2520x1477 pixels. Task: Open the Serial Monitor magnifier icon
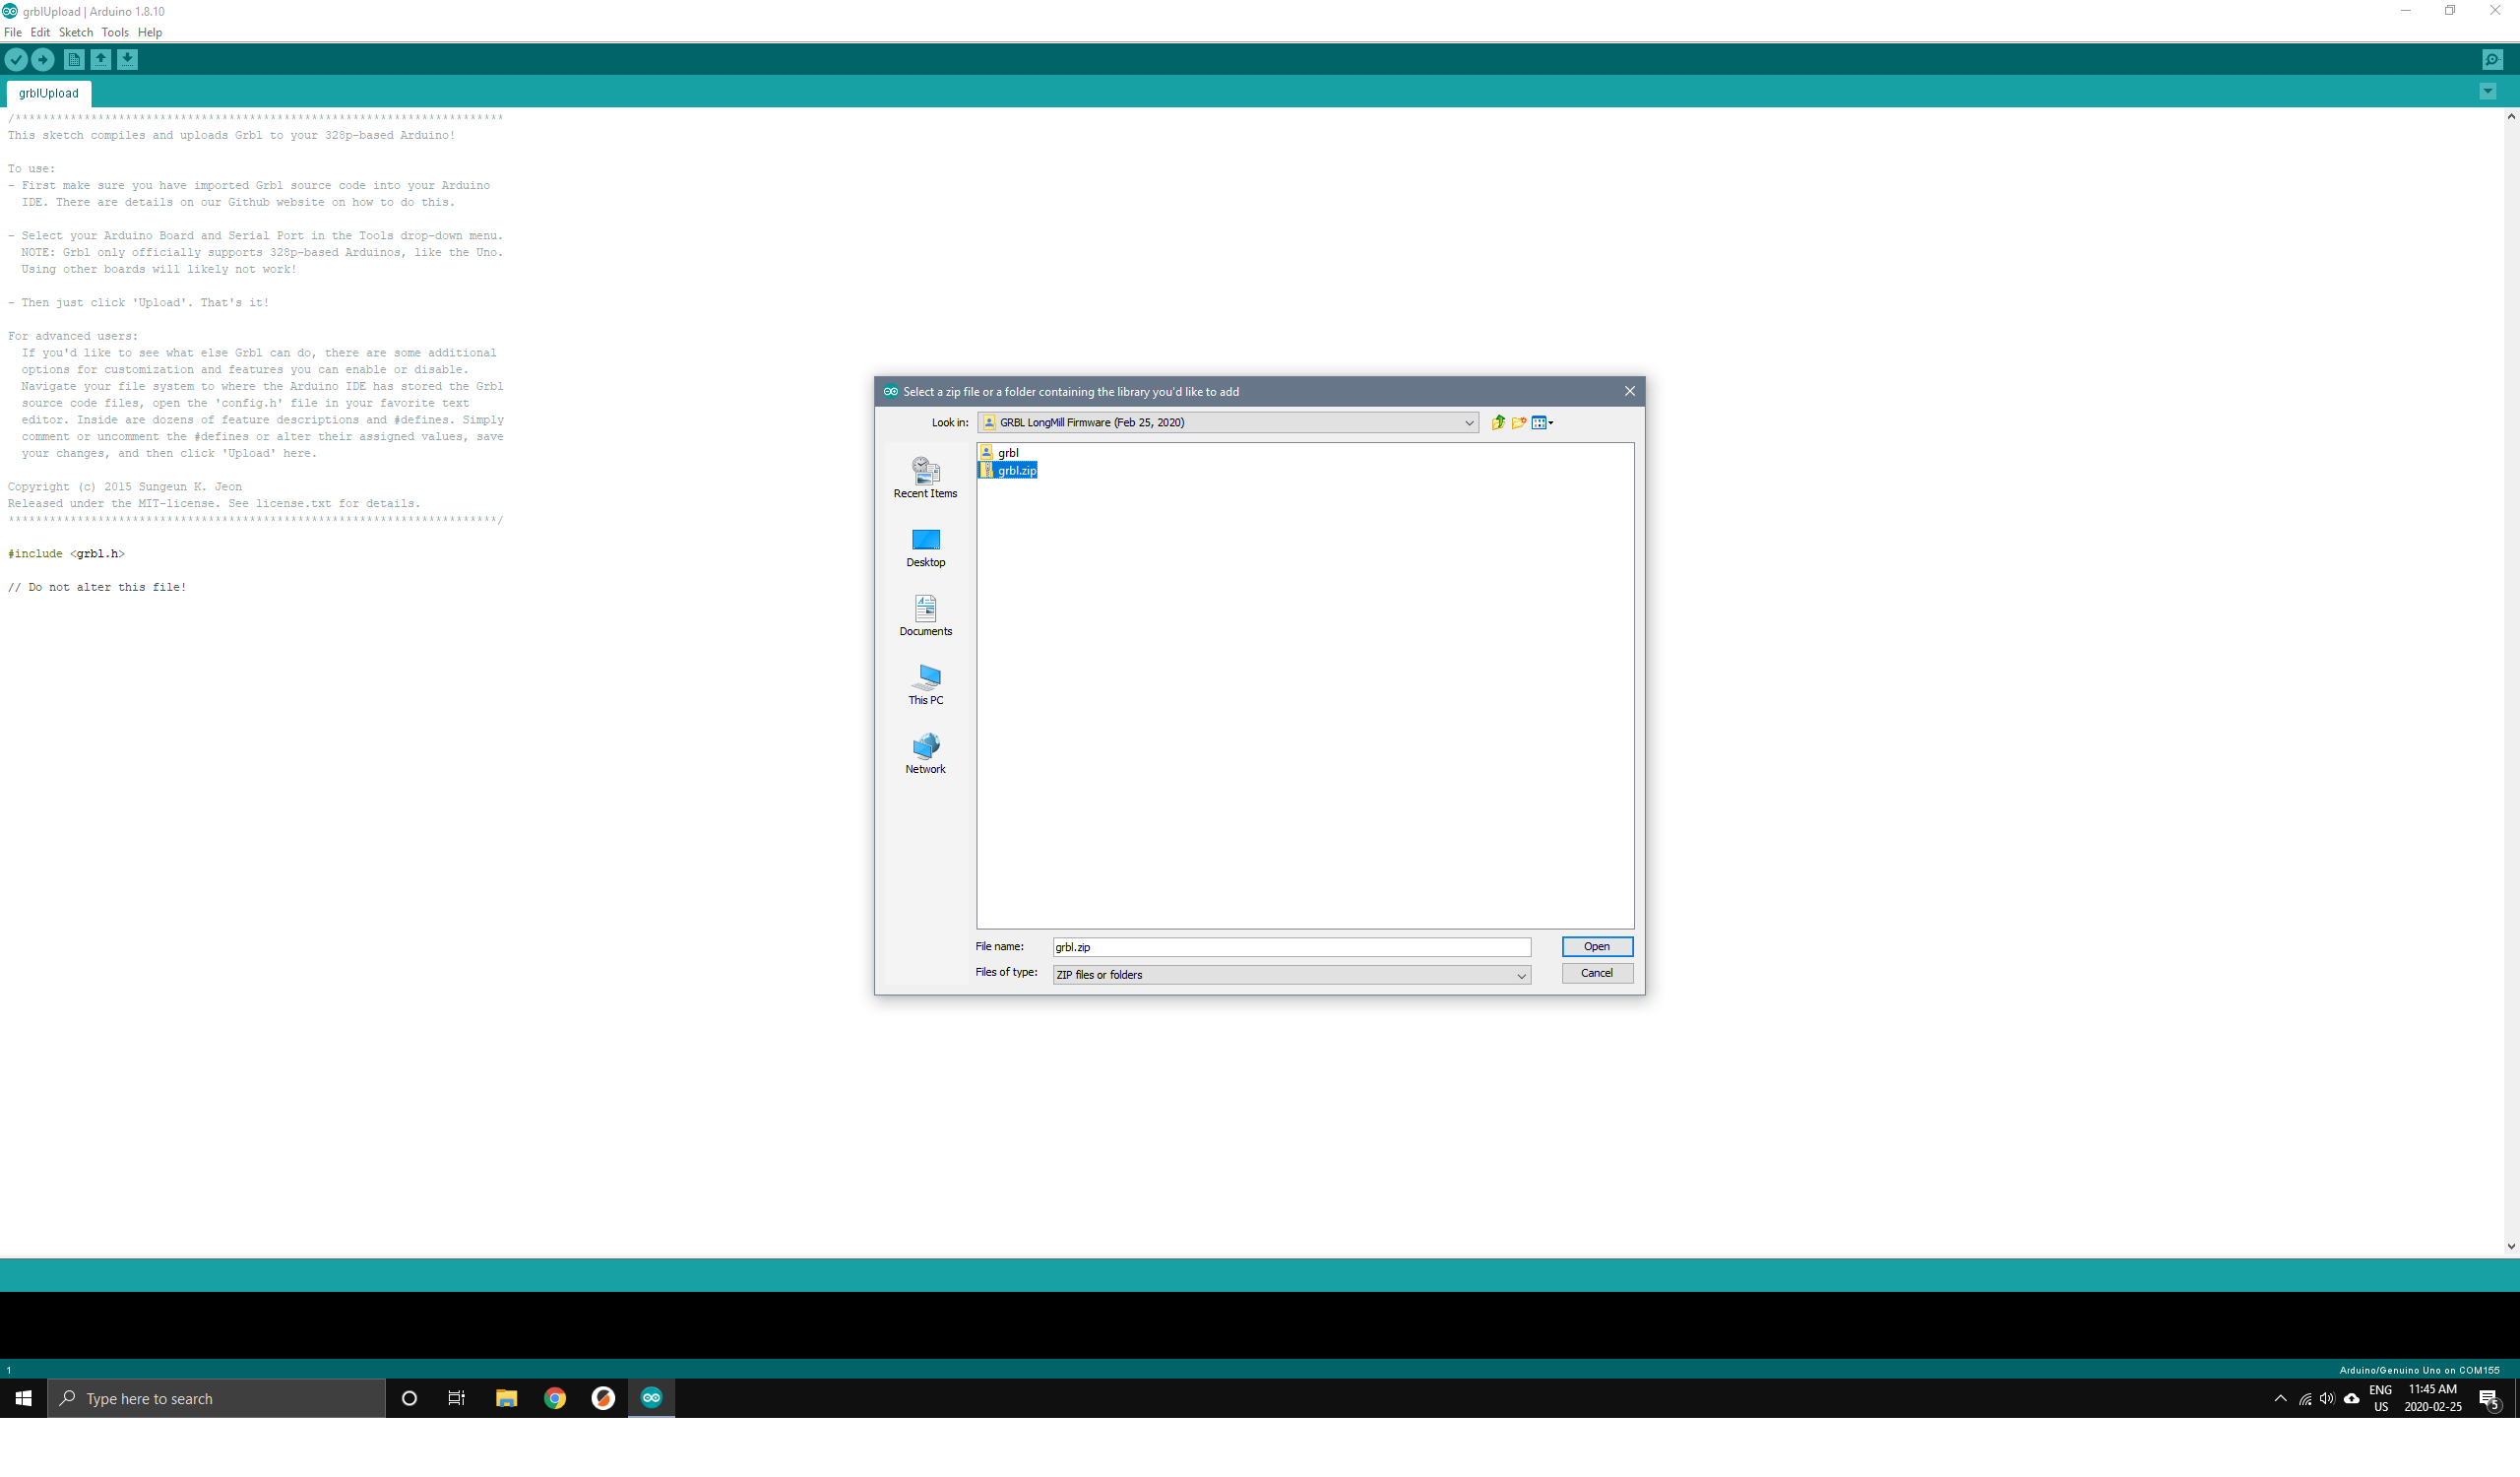(2492, 60)
